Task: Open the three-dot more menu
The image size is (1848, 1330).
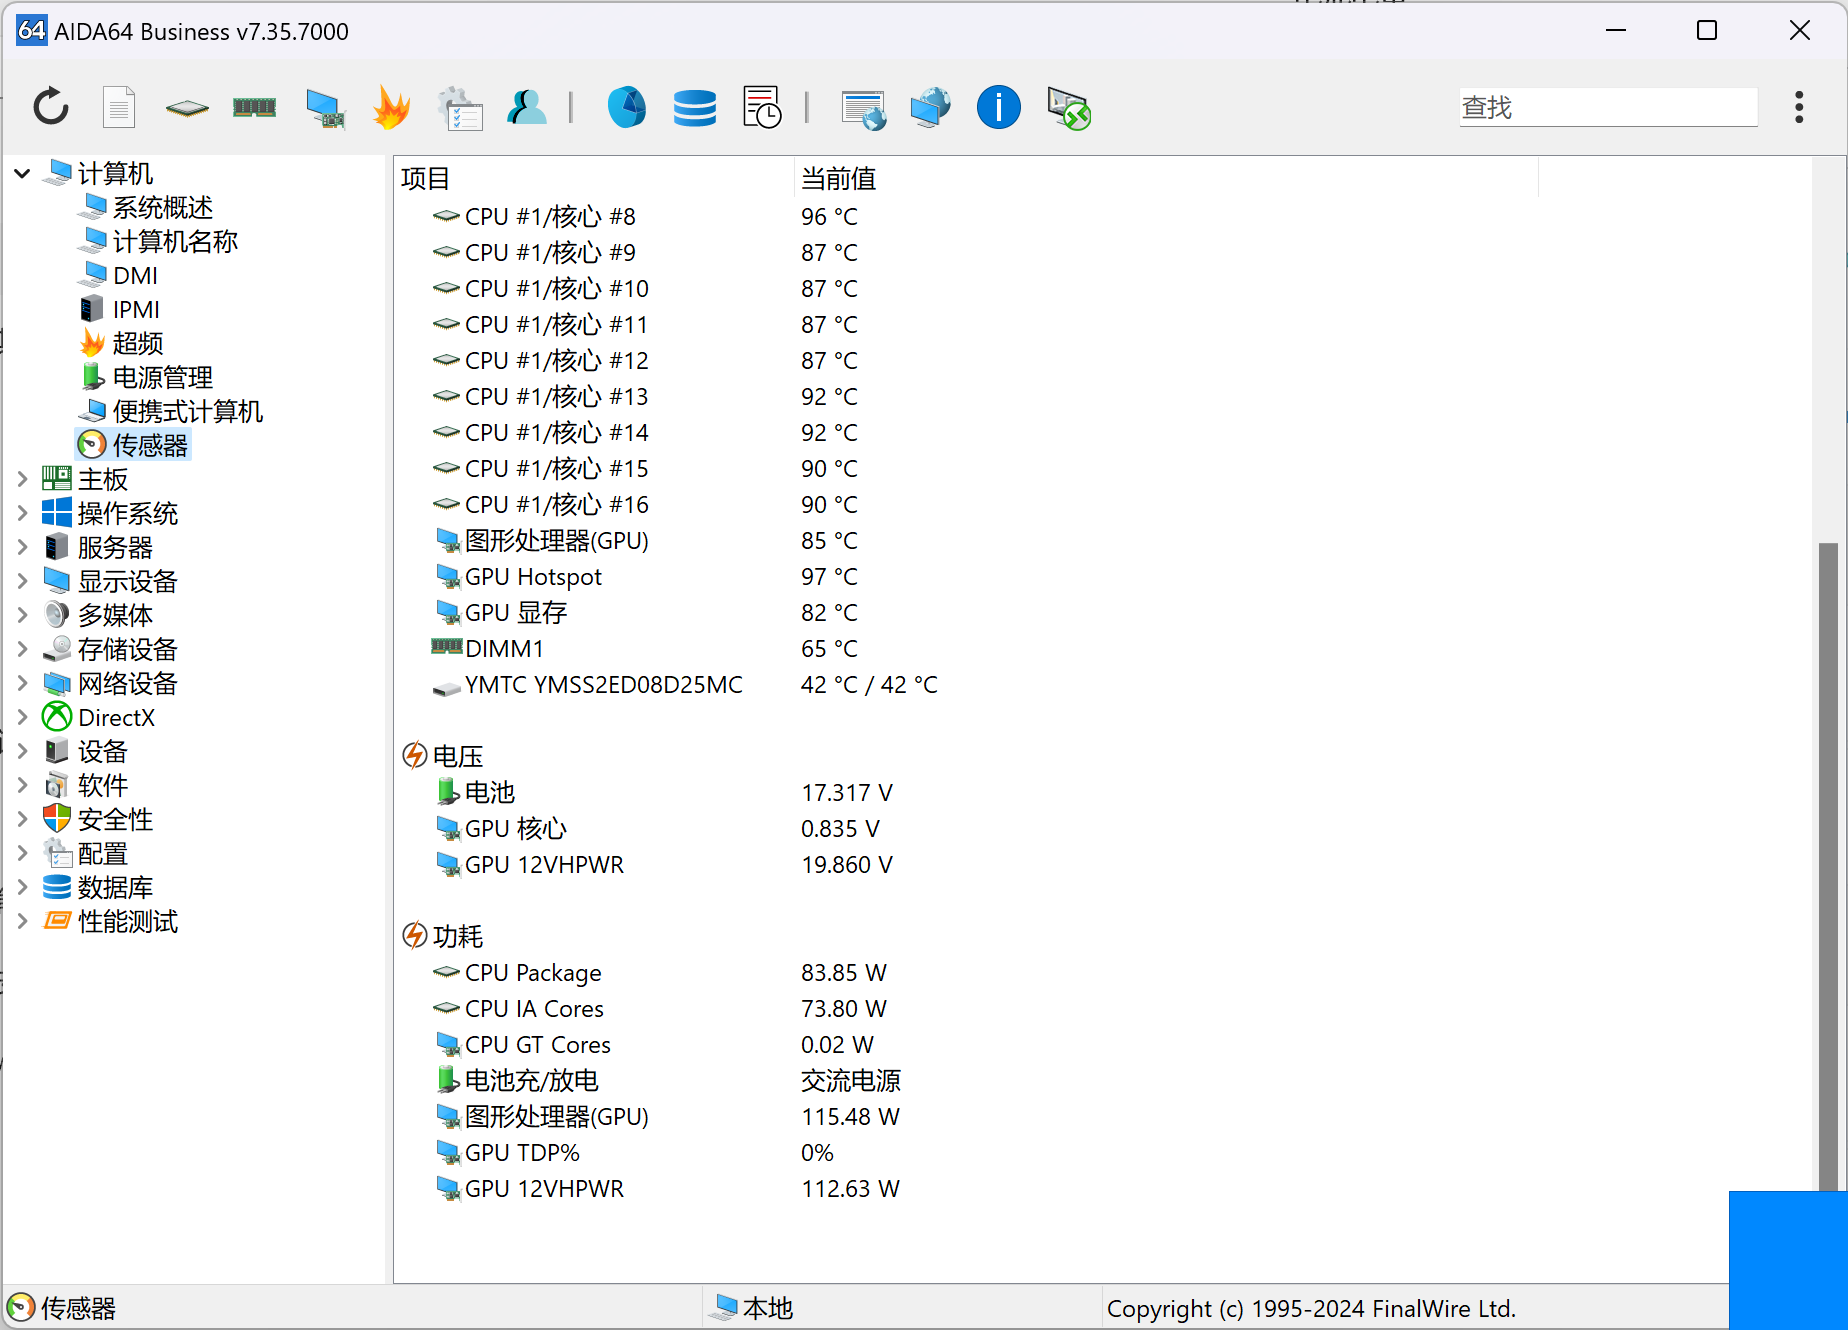Action: click(1799, 107)
